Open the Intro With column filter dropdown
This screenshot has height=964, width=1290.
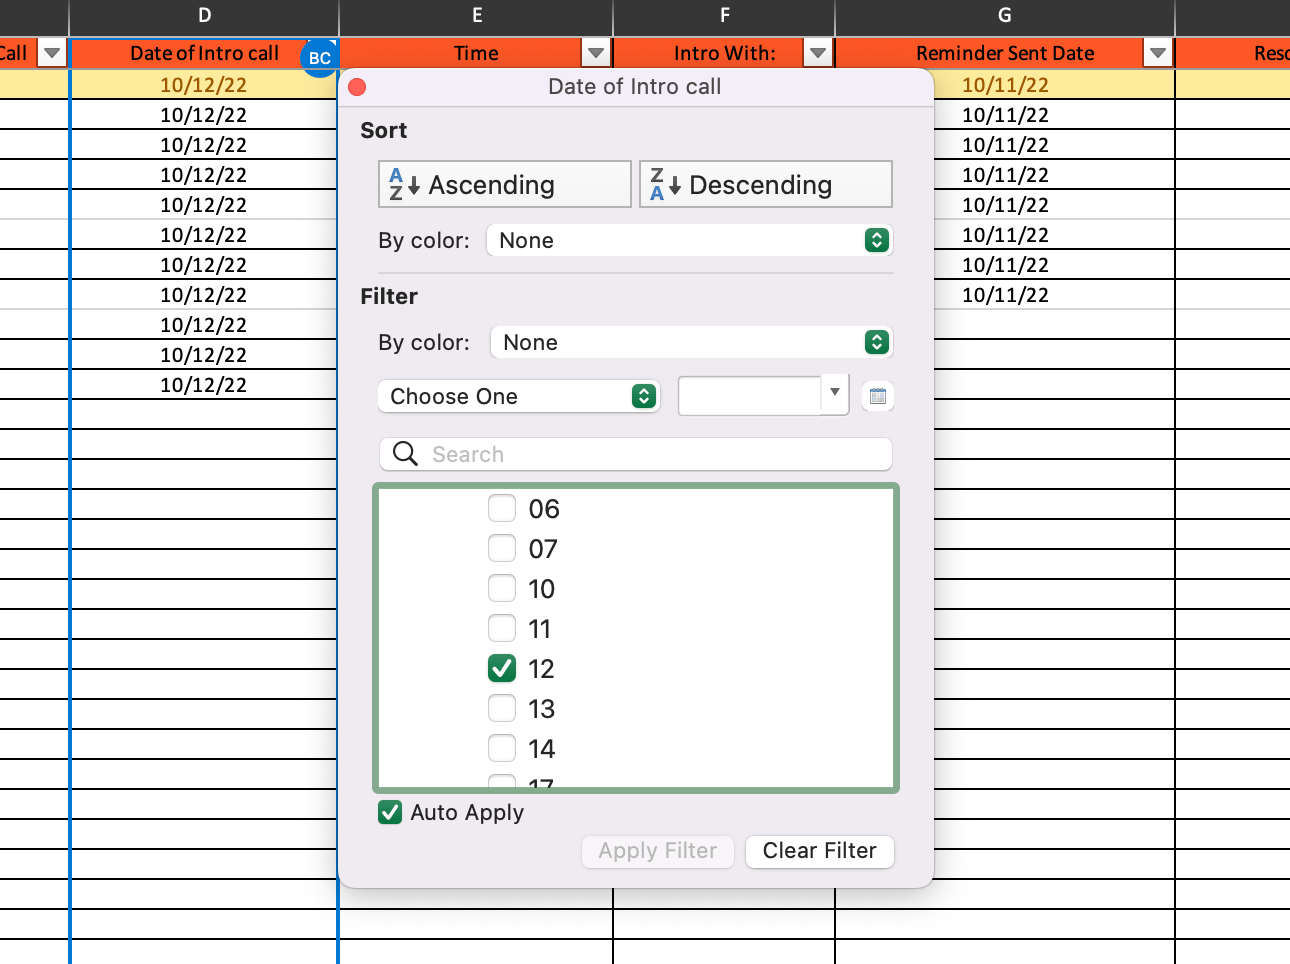818,53
